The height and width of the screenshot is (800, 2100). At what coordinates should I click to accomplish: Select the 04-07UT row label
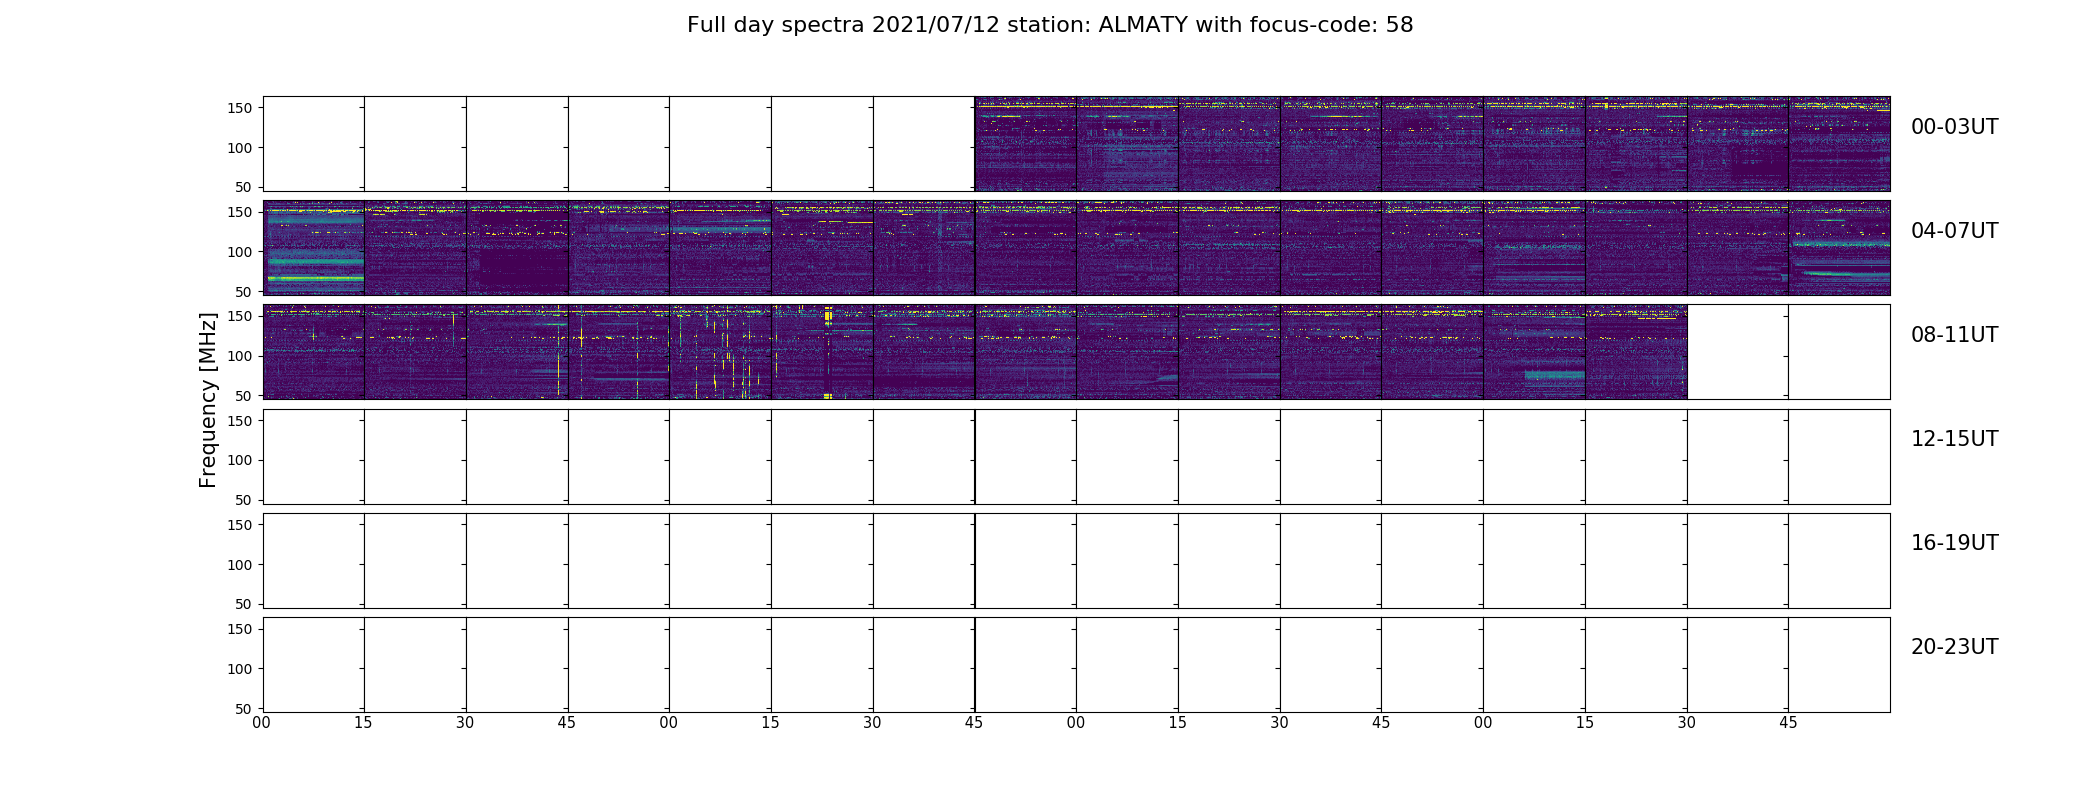click(1954, 231)
